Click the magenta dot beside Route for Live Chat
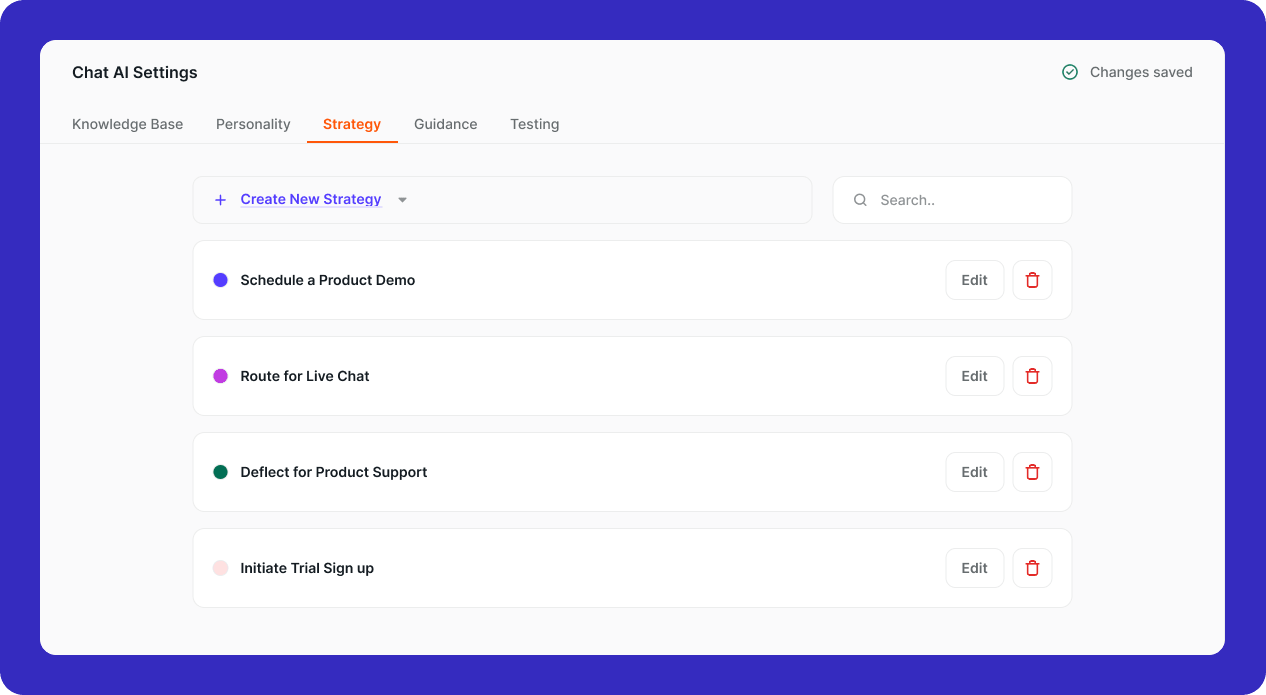 [220, 376]
